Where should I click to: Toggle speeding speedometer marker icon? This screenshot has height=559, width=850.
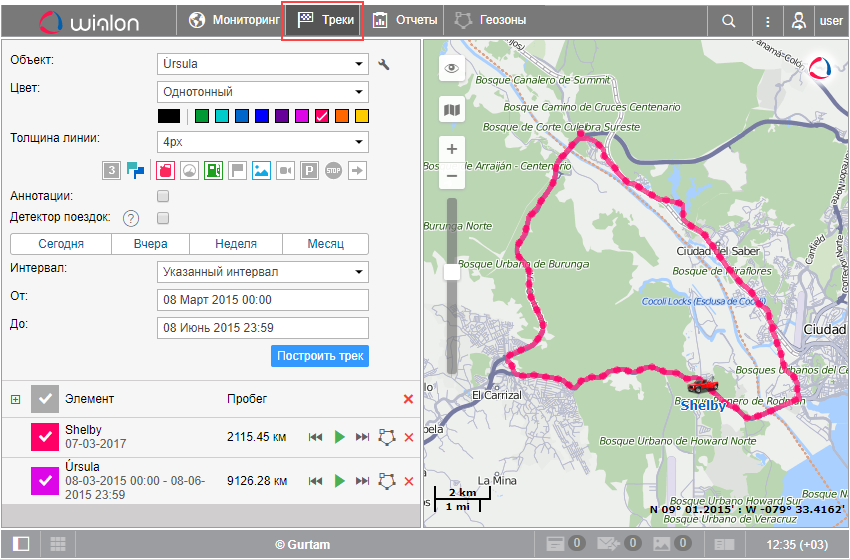pos(189,171)
